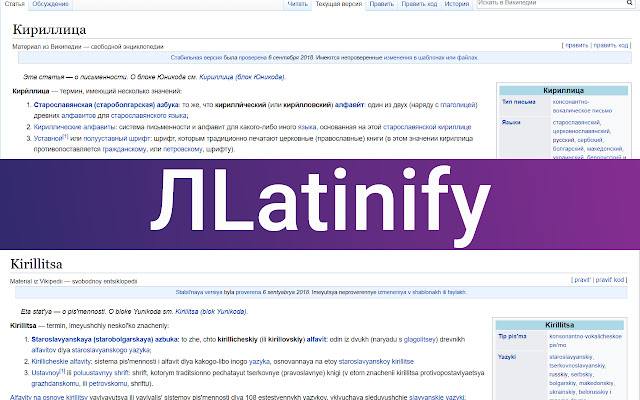Click staroslavyanskiy in the Kirillitsa infobox
This screenshot has height=400, width=640.
point(571,357)
